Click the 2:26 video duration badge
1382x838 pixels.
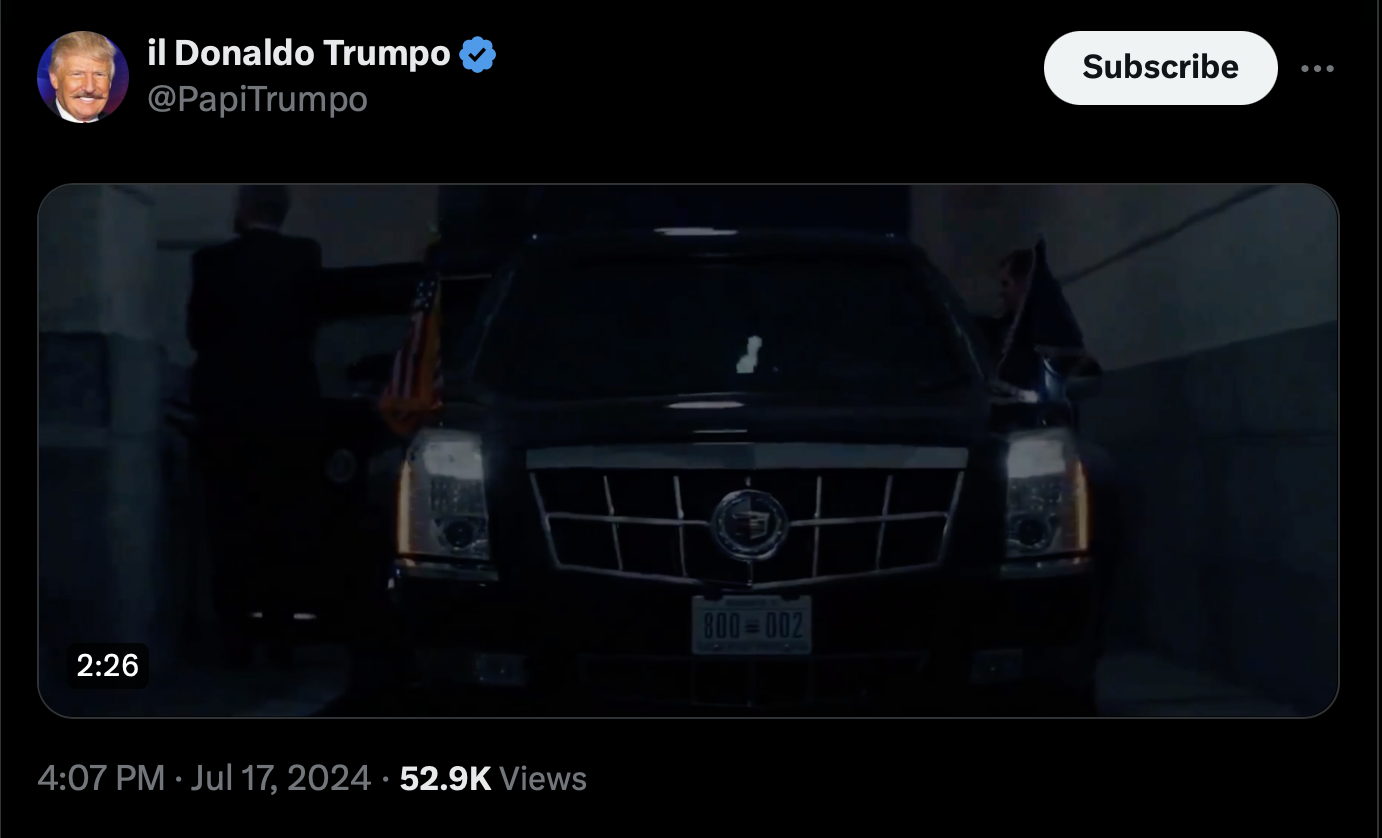[107, 665]
